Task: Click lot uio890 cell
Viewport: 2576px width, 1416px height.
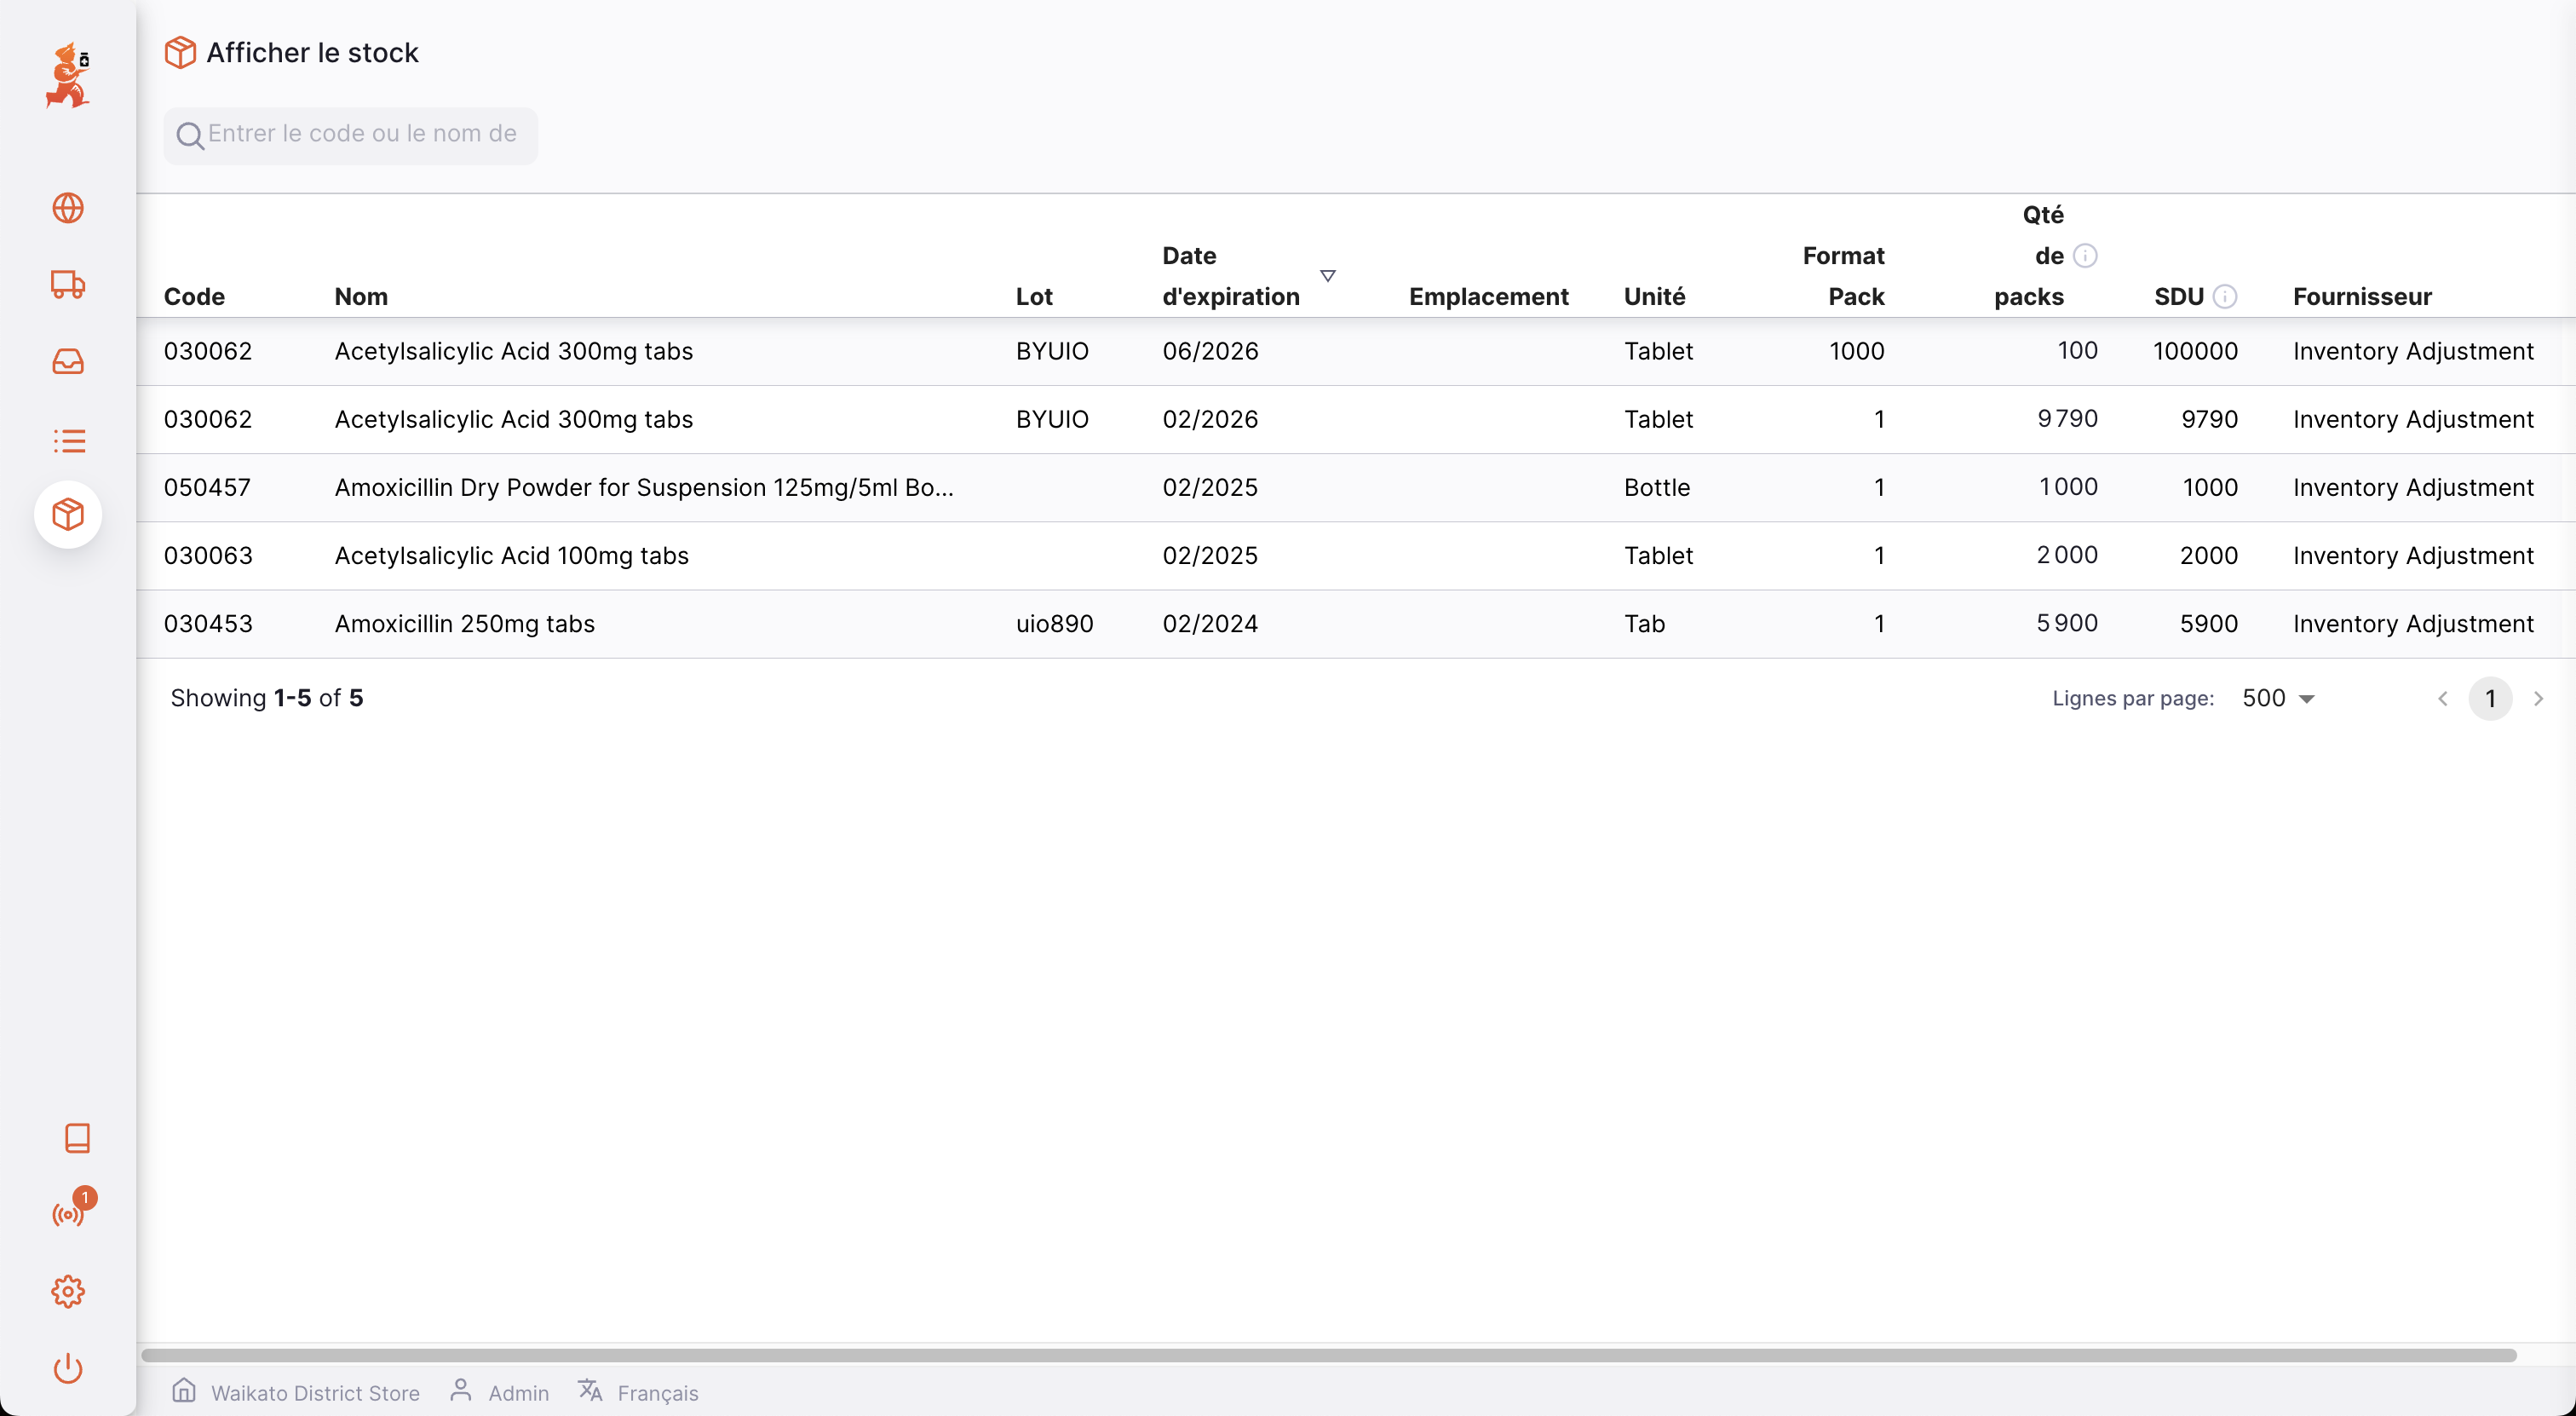Action: [x=1054, y=623]
